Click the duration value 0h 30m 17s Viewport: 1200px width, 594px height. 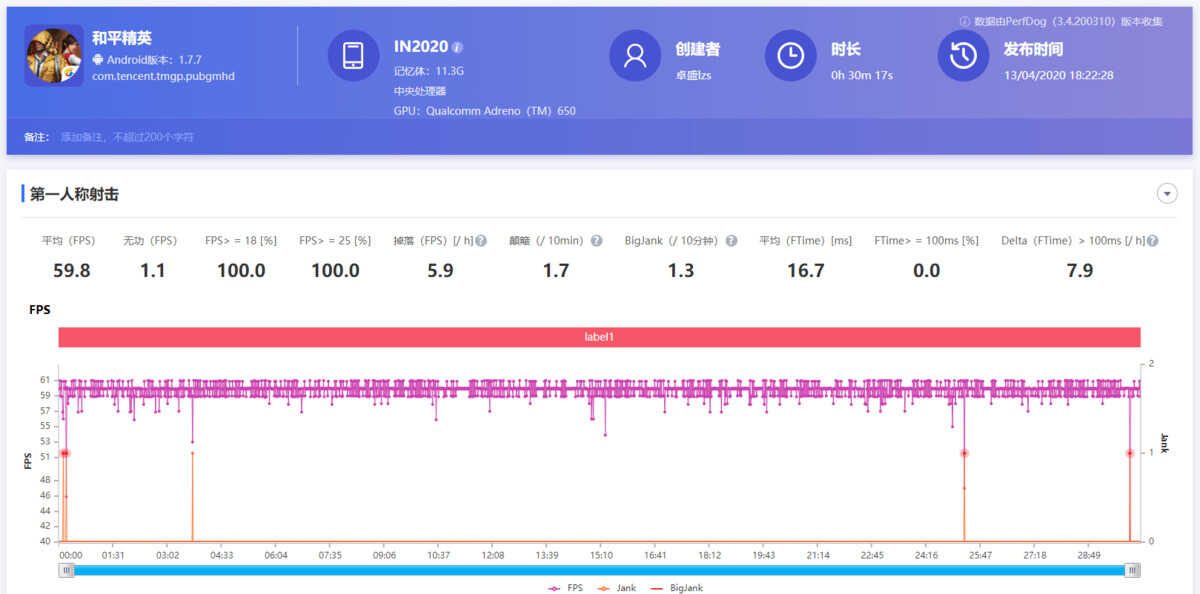coord(862,75)
